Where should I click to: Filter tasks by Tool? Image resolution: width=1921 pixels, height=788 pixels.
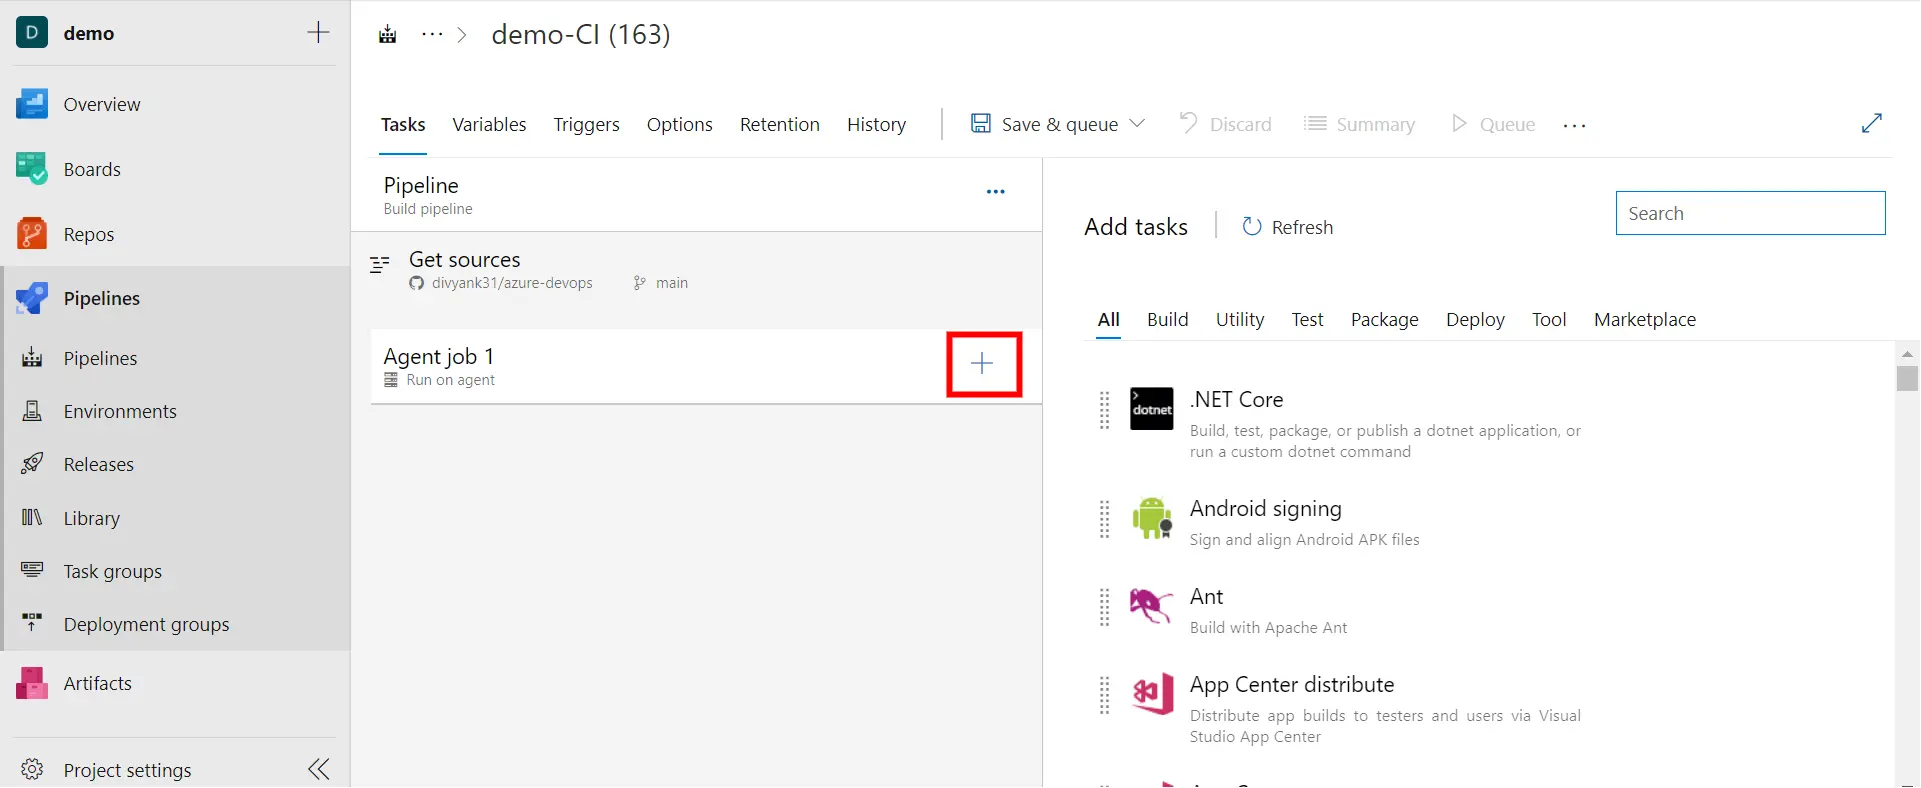pyautogui.click(x=1549, y=320)
